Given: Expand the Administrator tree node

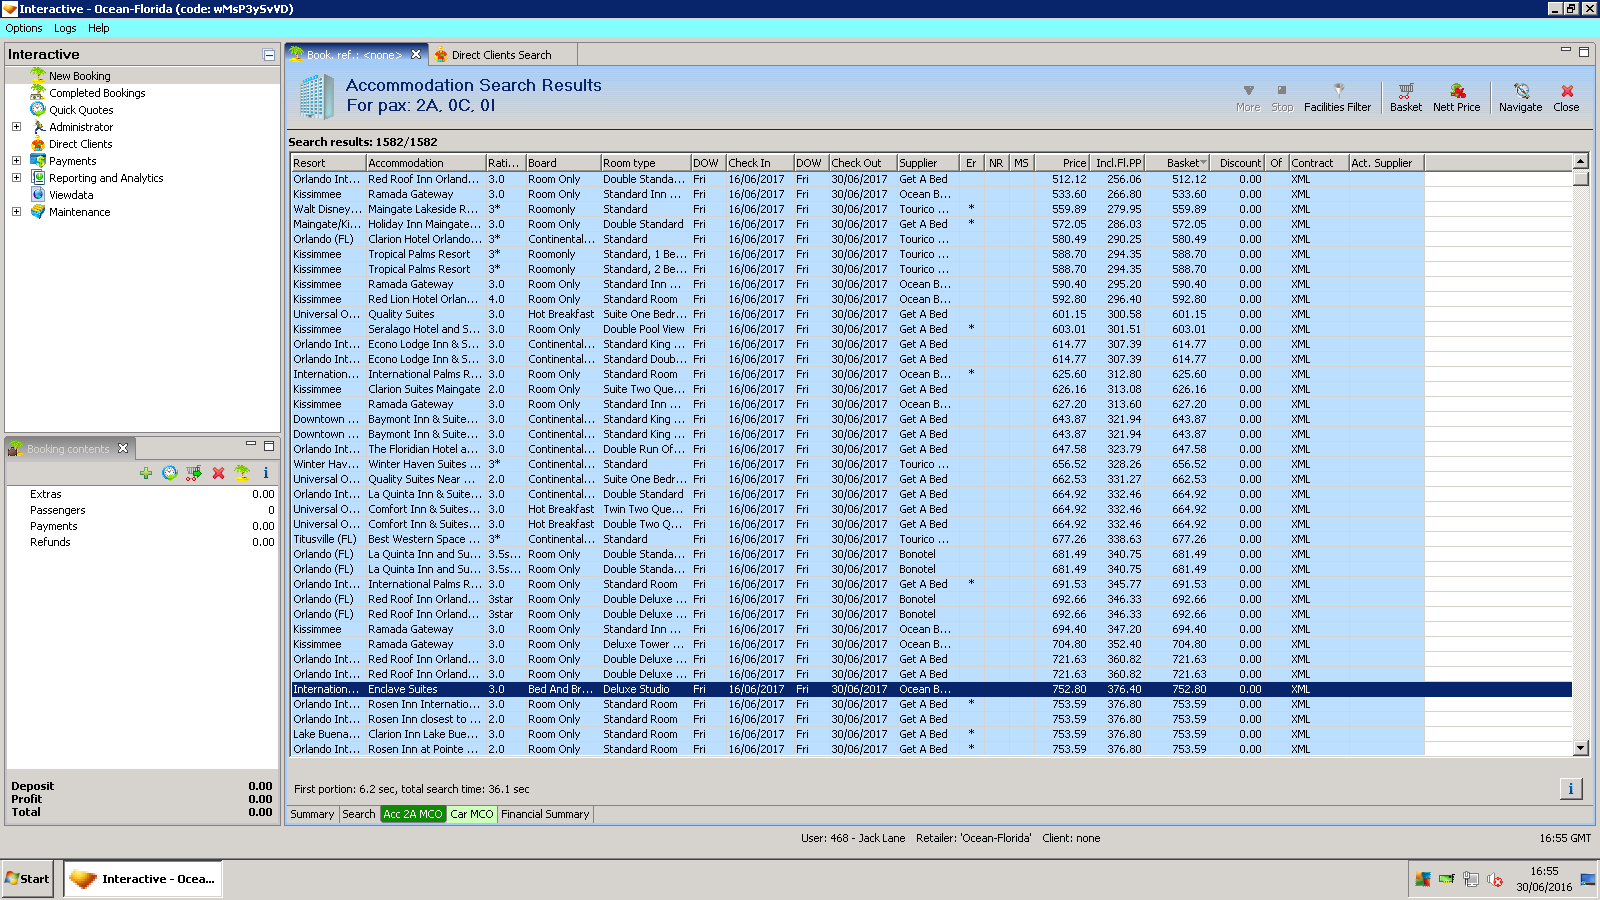Looking at the screenshot, I should [16, 127].
